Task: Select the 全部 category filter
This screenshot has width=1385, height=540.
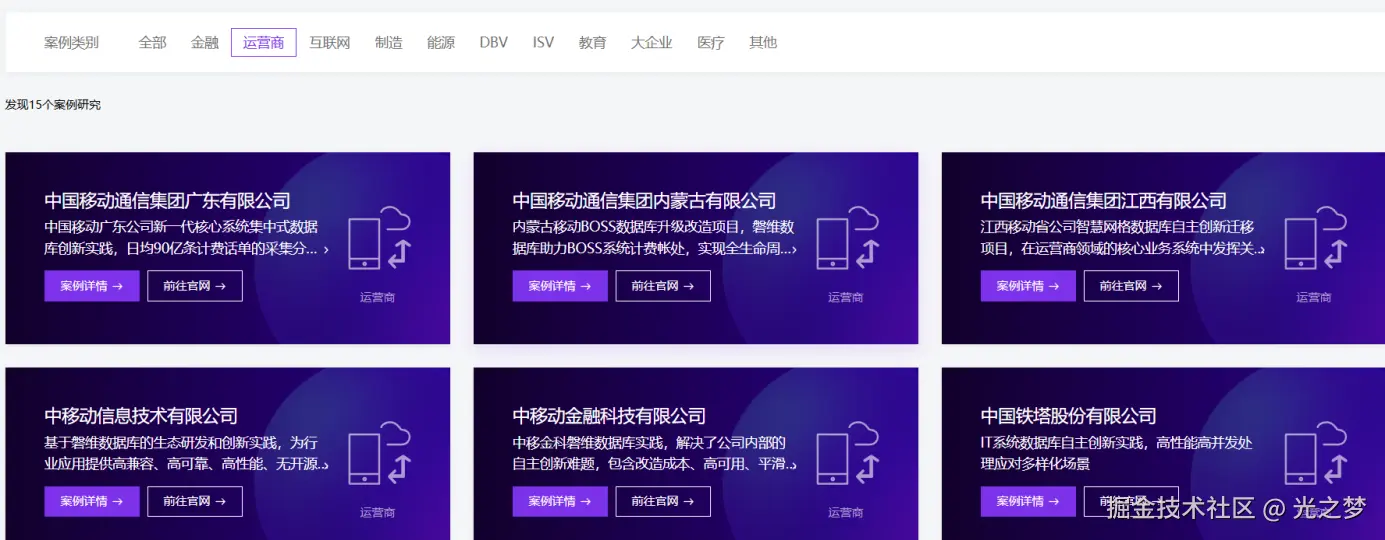Action: coord(153,43)
